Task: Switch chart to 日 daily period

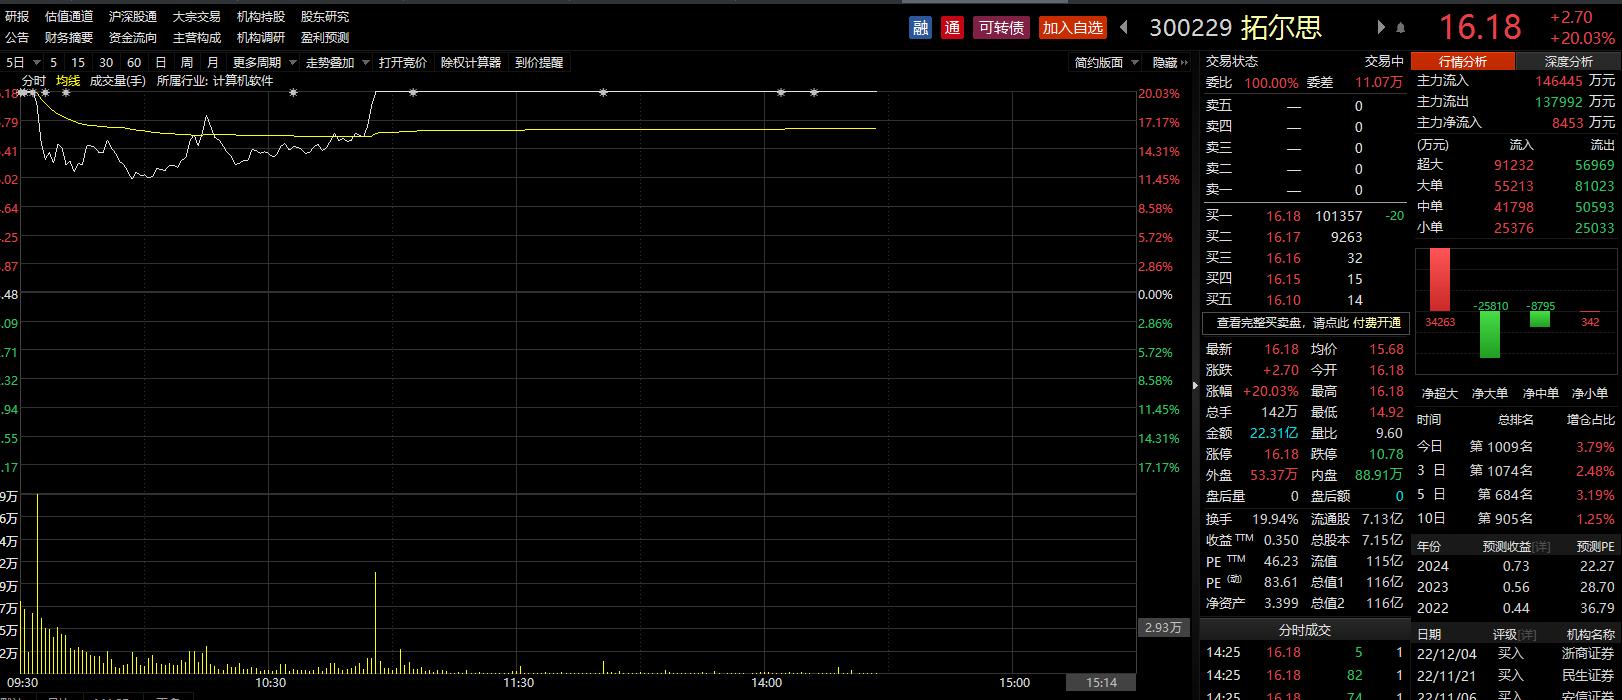Action: [160, 62]
